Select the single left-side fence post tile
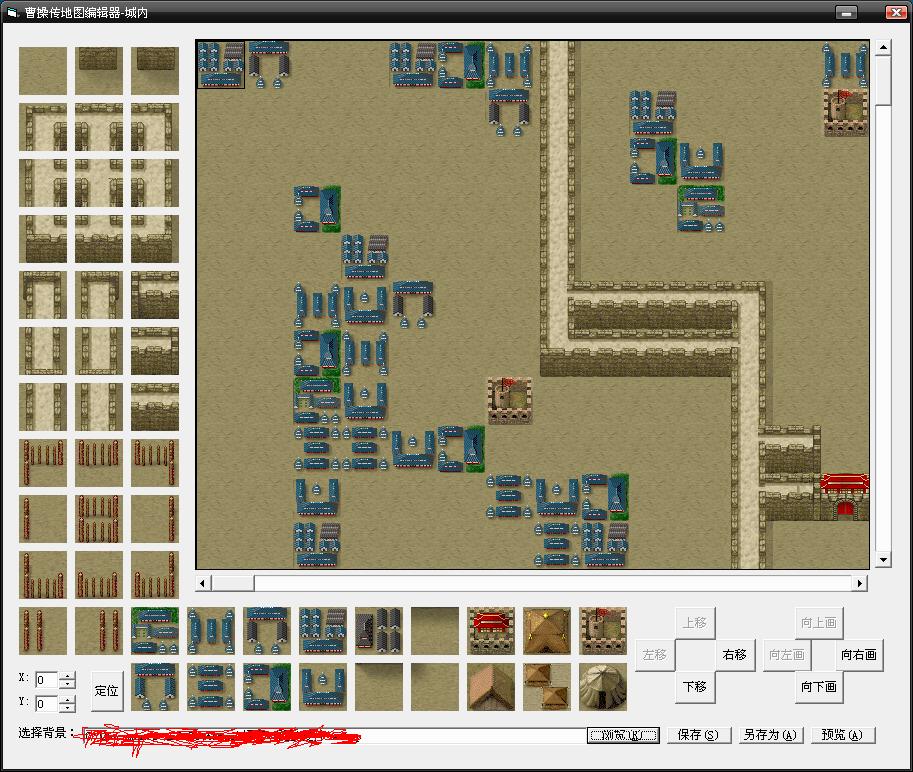The height and width of the screenshot is (772, 913). [x=43, y=519]
